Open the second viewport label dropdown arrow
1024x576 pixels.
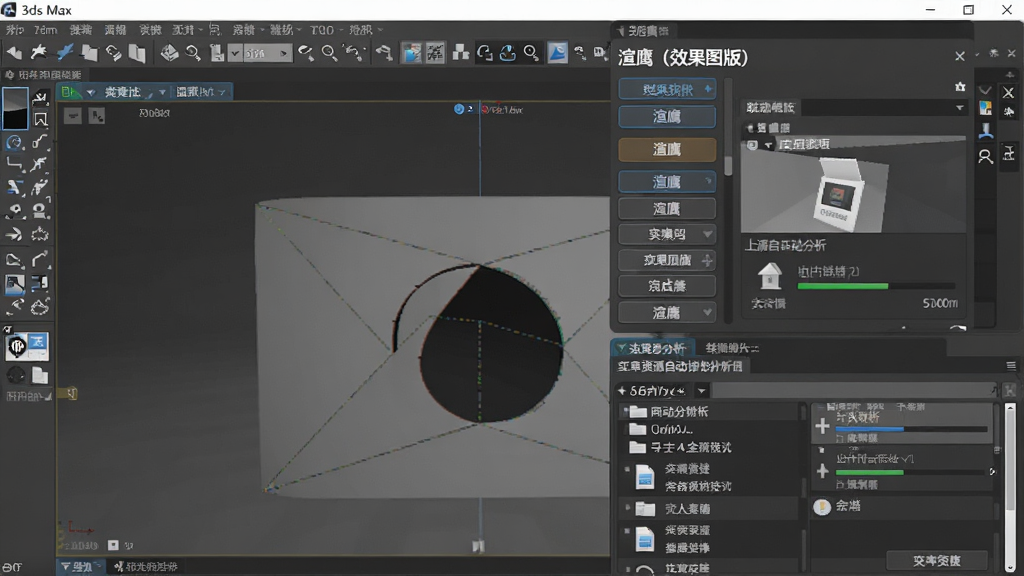(222, 92)
